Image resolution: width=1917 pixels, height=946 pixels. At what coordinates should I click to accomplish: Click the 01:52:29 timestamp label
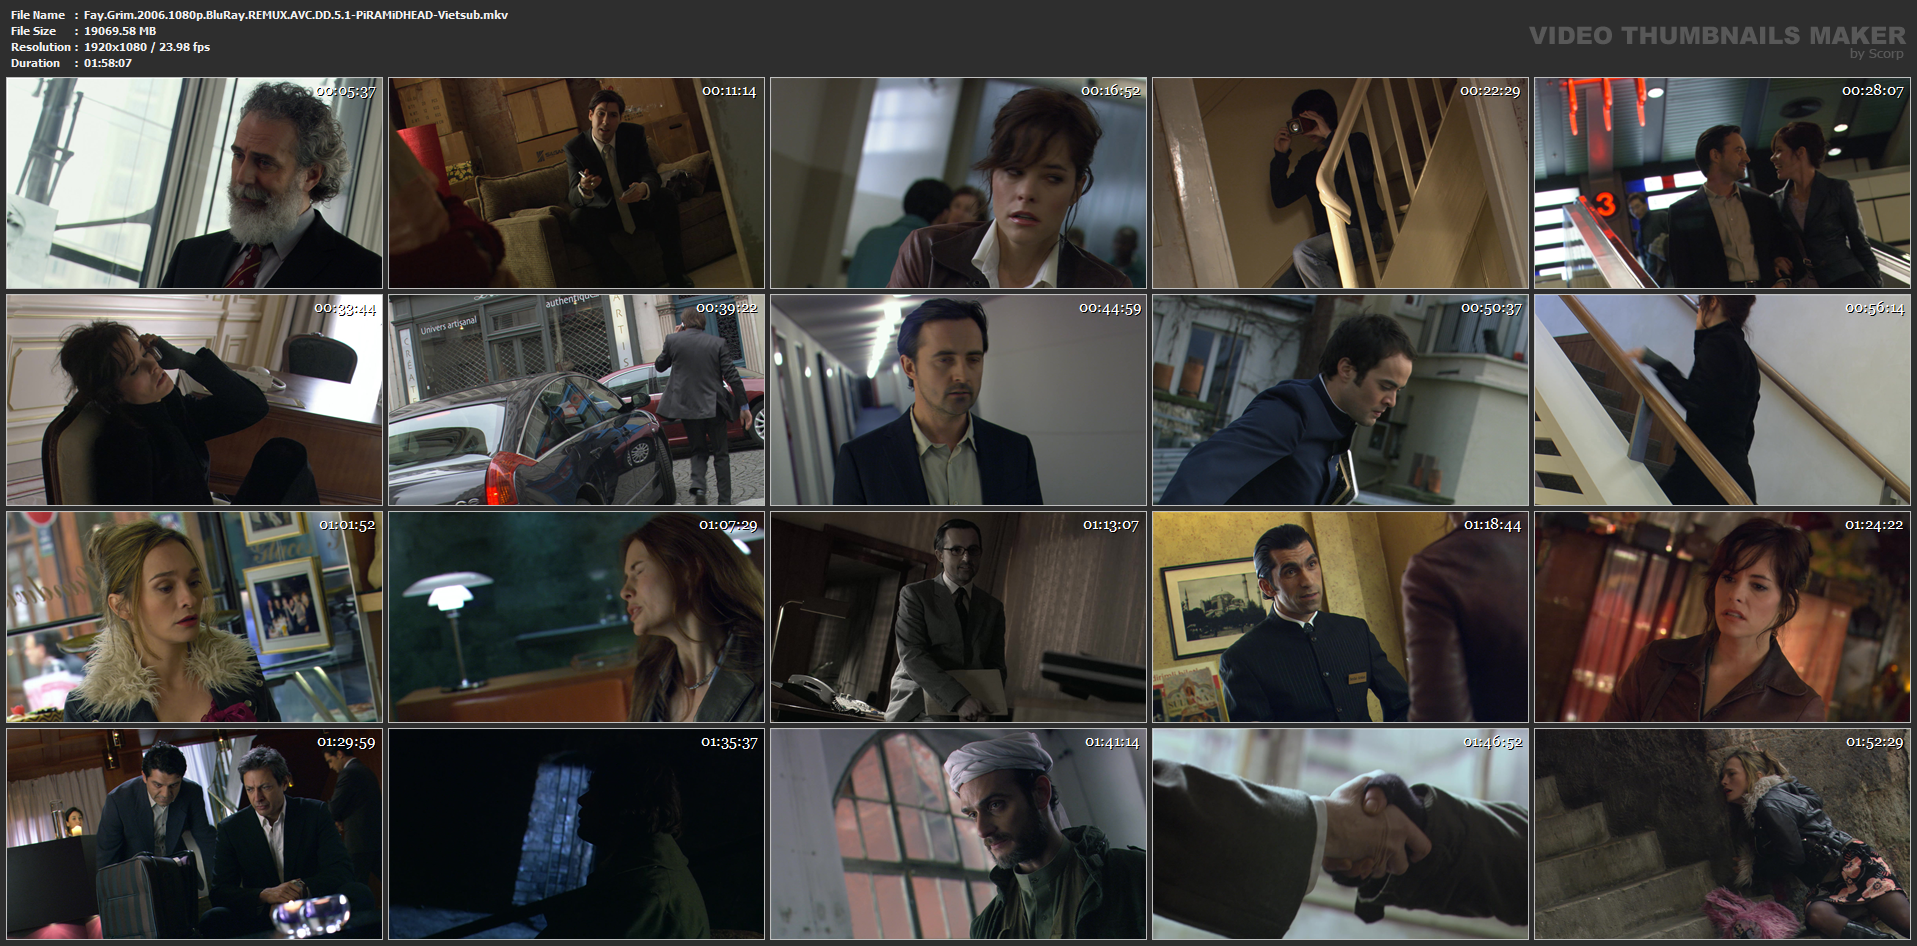click(x=1874, y=742)
